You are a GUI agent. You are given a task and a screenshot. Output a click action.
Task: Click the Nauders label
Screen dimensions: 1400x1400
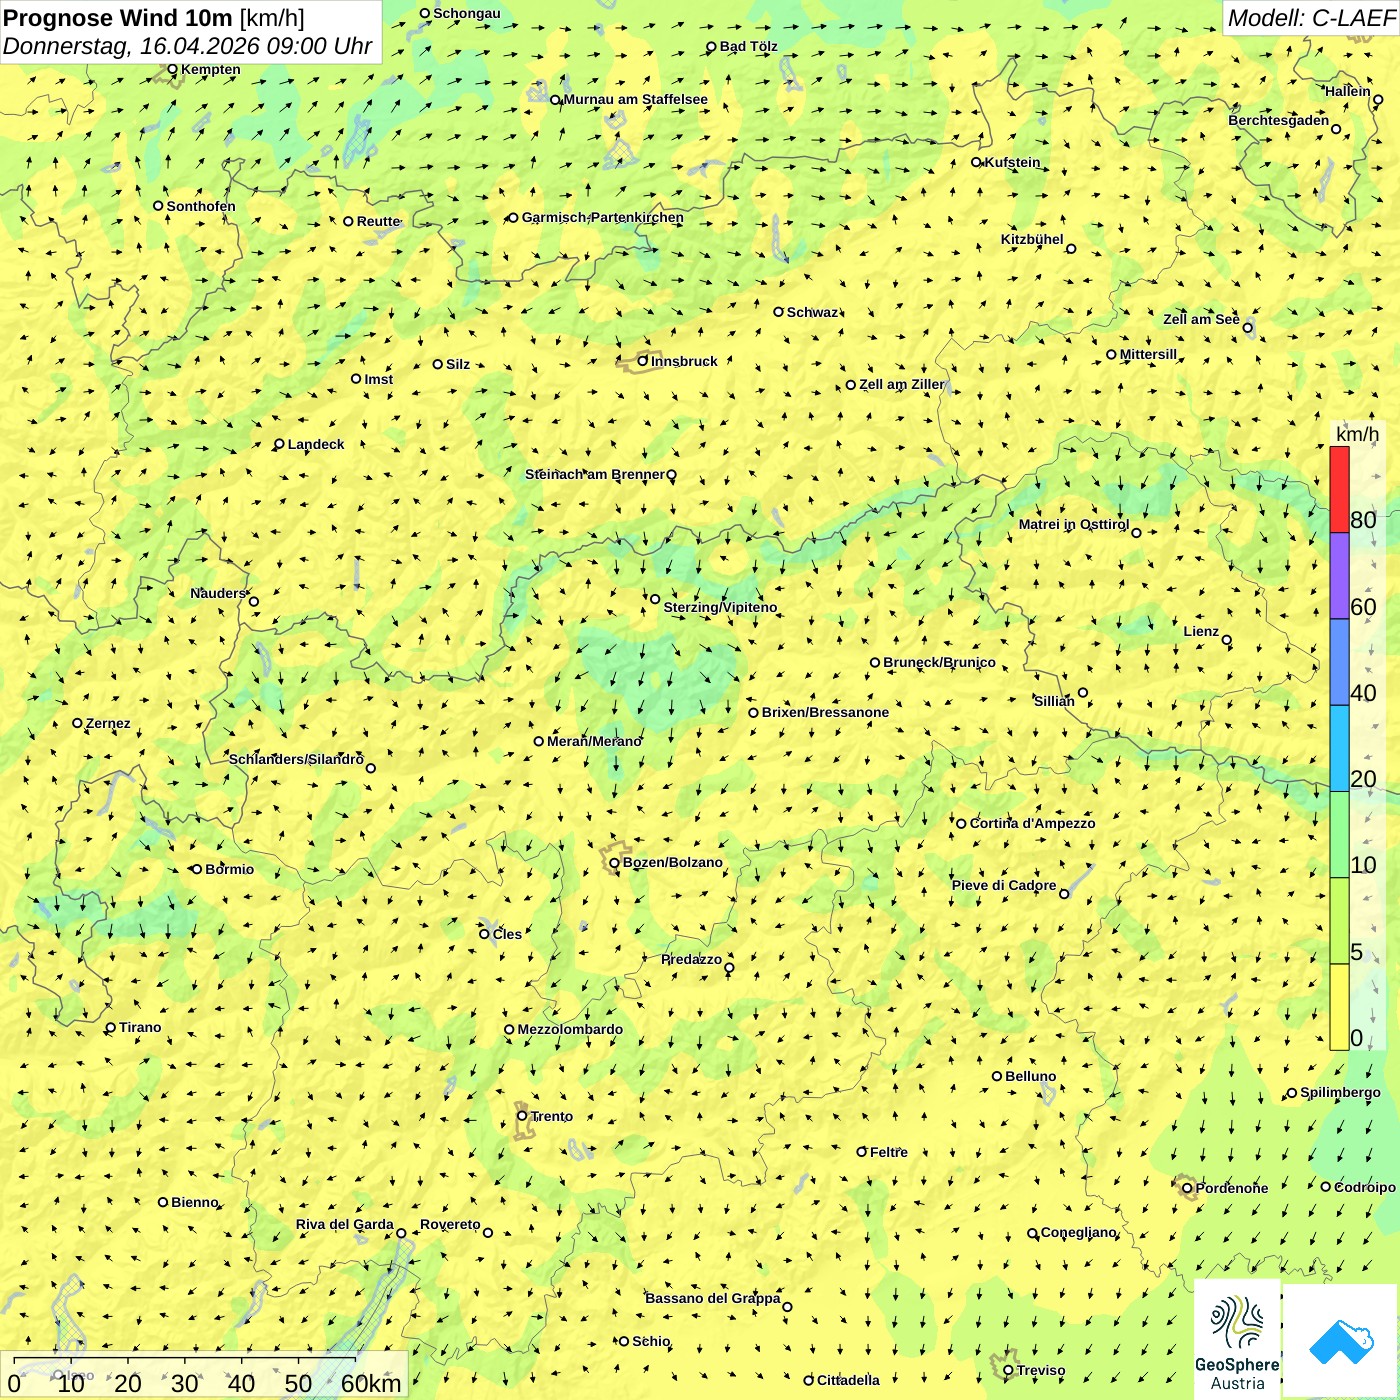[x=218, y=593]
